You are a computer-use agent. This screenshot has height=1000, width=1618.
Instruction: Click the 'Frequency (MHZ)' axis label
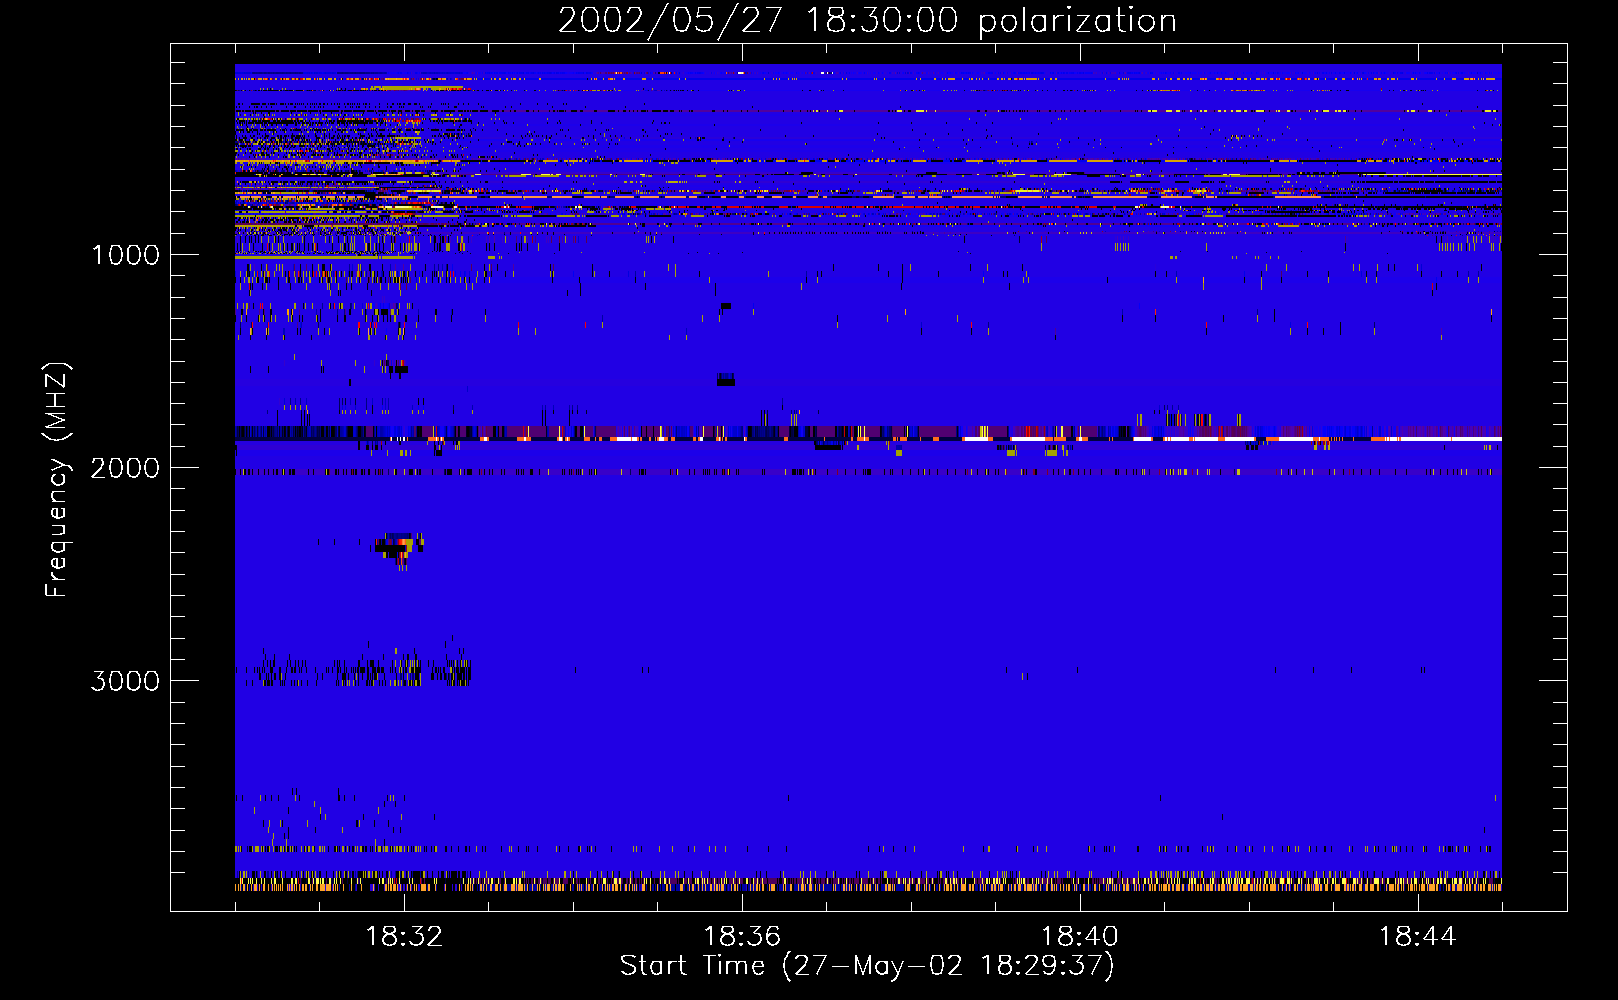pos(57,480)
